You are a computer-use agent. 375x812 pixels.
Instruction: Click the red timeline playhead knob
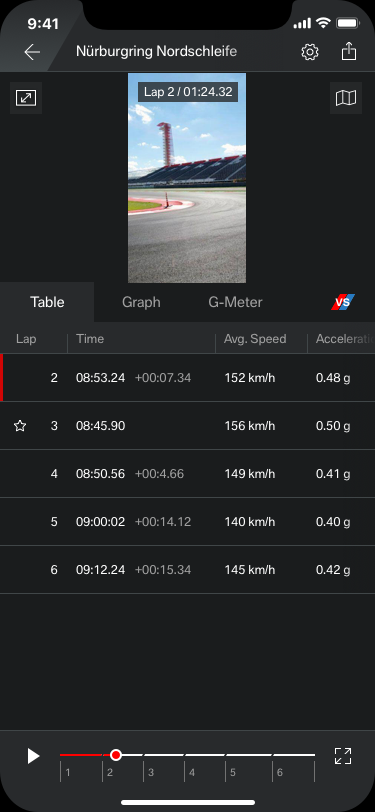pos(116,755)
